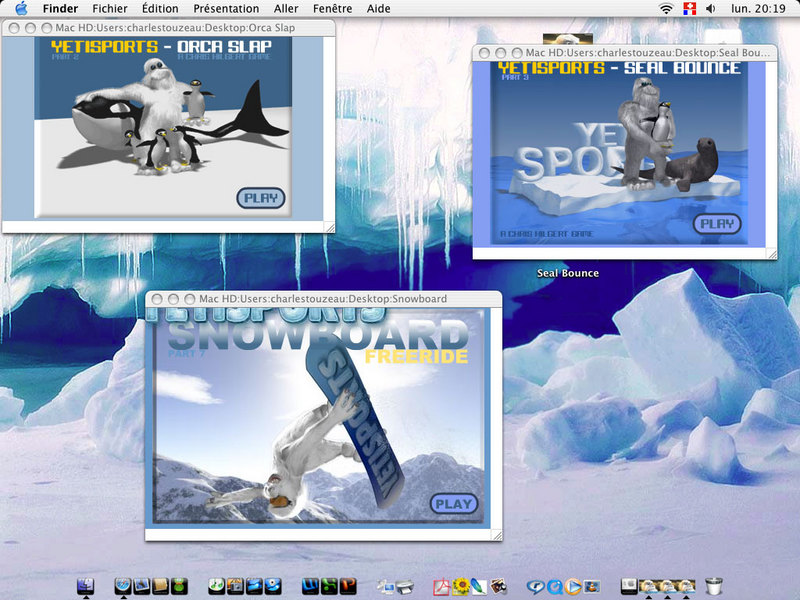Launch QuickTime Player blue Q icon
Image resolution: width=800 pixels, height=600 pixels.
[555, 587]
